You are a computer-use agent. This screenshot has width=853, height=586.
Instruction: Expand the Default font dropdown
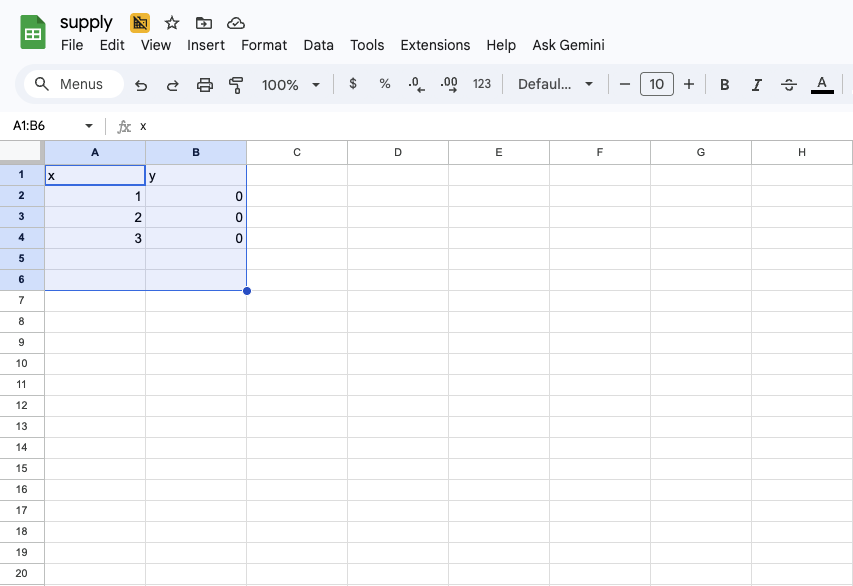point(555,85)
